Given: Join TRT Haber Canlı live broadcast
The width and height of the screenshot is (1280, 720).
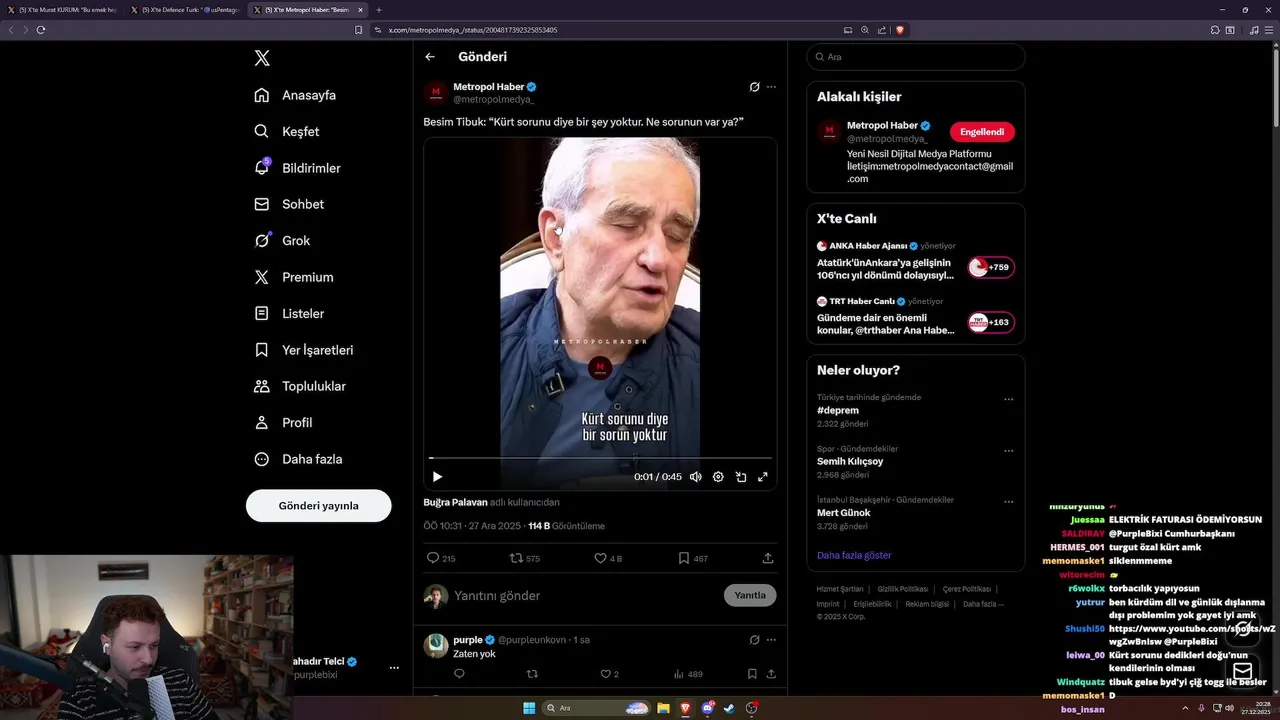Looking at the screenshot, I should pos(991,322).
